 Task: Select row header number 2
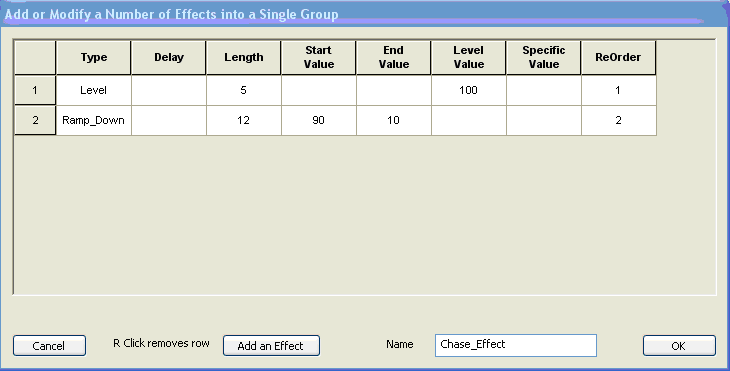coord(35,120)
